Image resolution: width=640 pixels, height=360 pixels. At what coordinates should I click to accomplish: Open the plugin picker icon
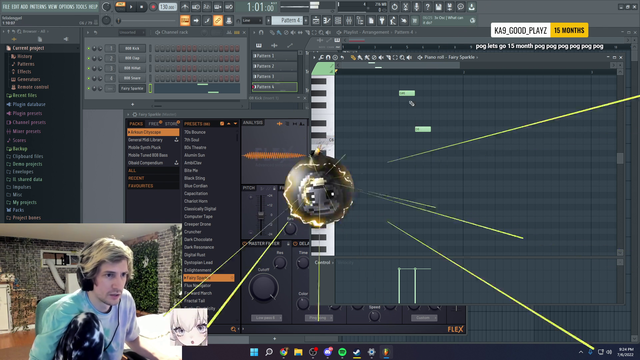(x=382, y=20)
